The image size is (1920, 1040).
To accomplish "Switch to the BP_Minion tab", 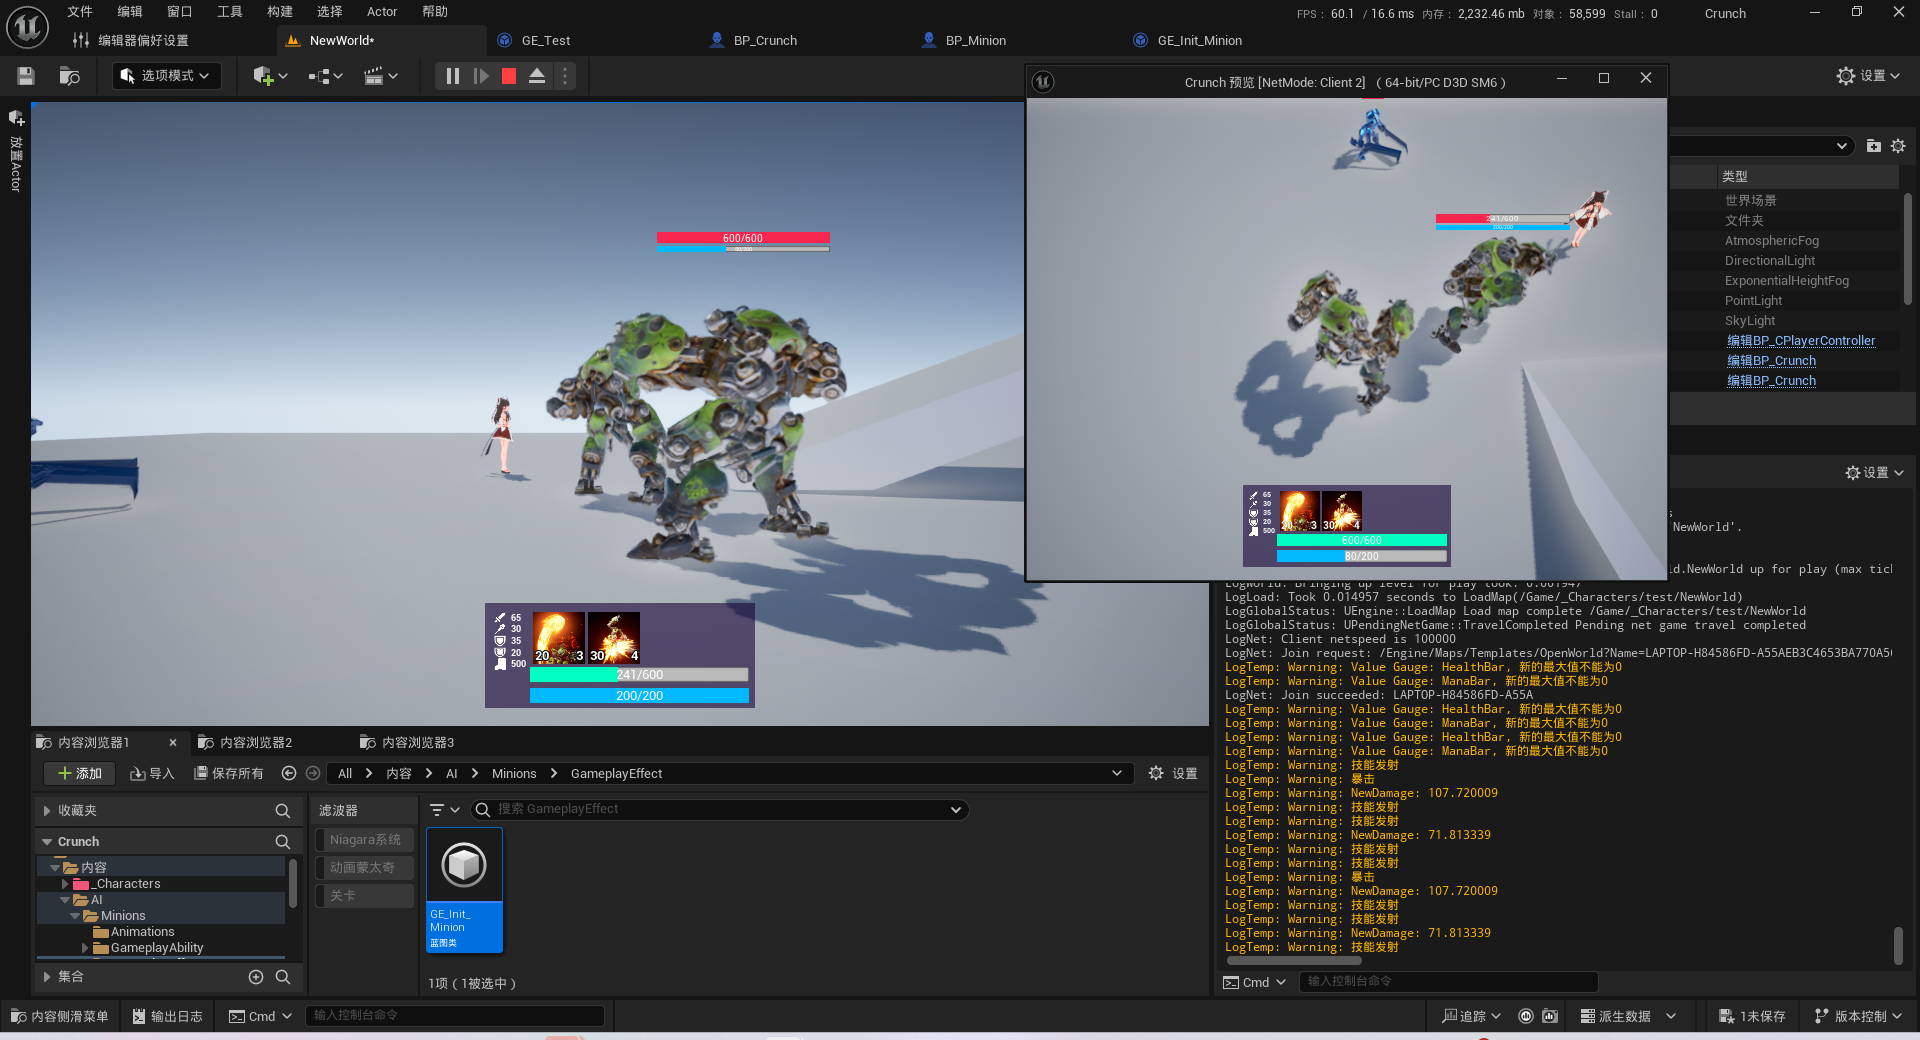I will (976, 41).
